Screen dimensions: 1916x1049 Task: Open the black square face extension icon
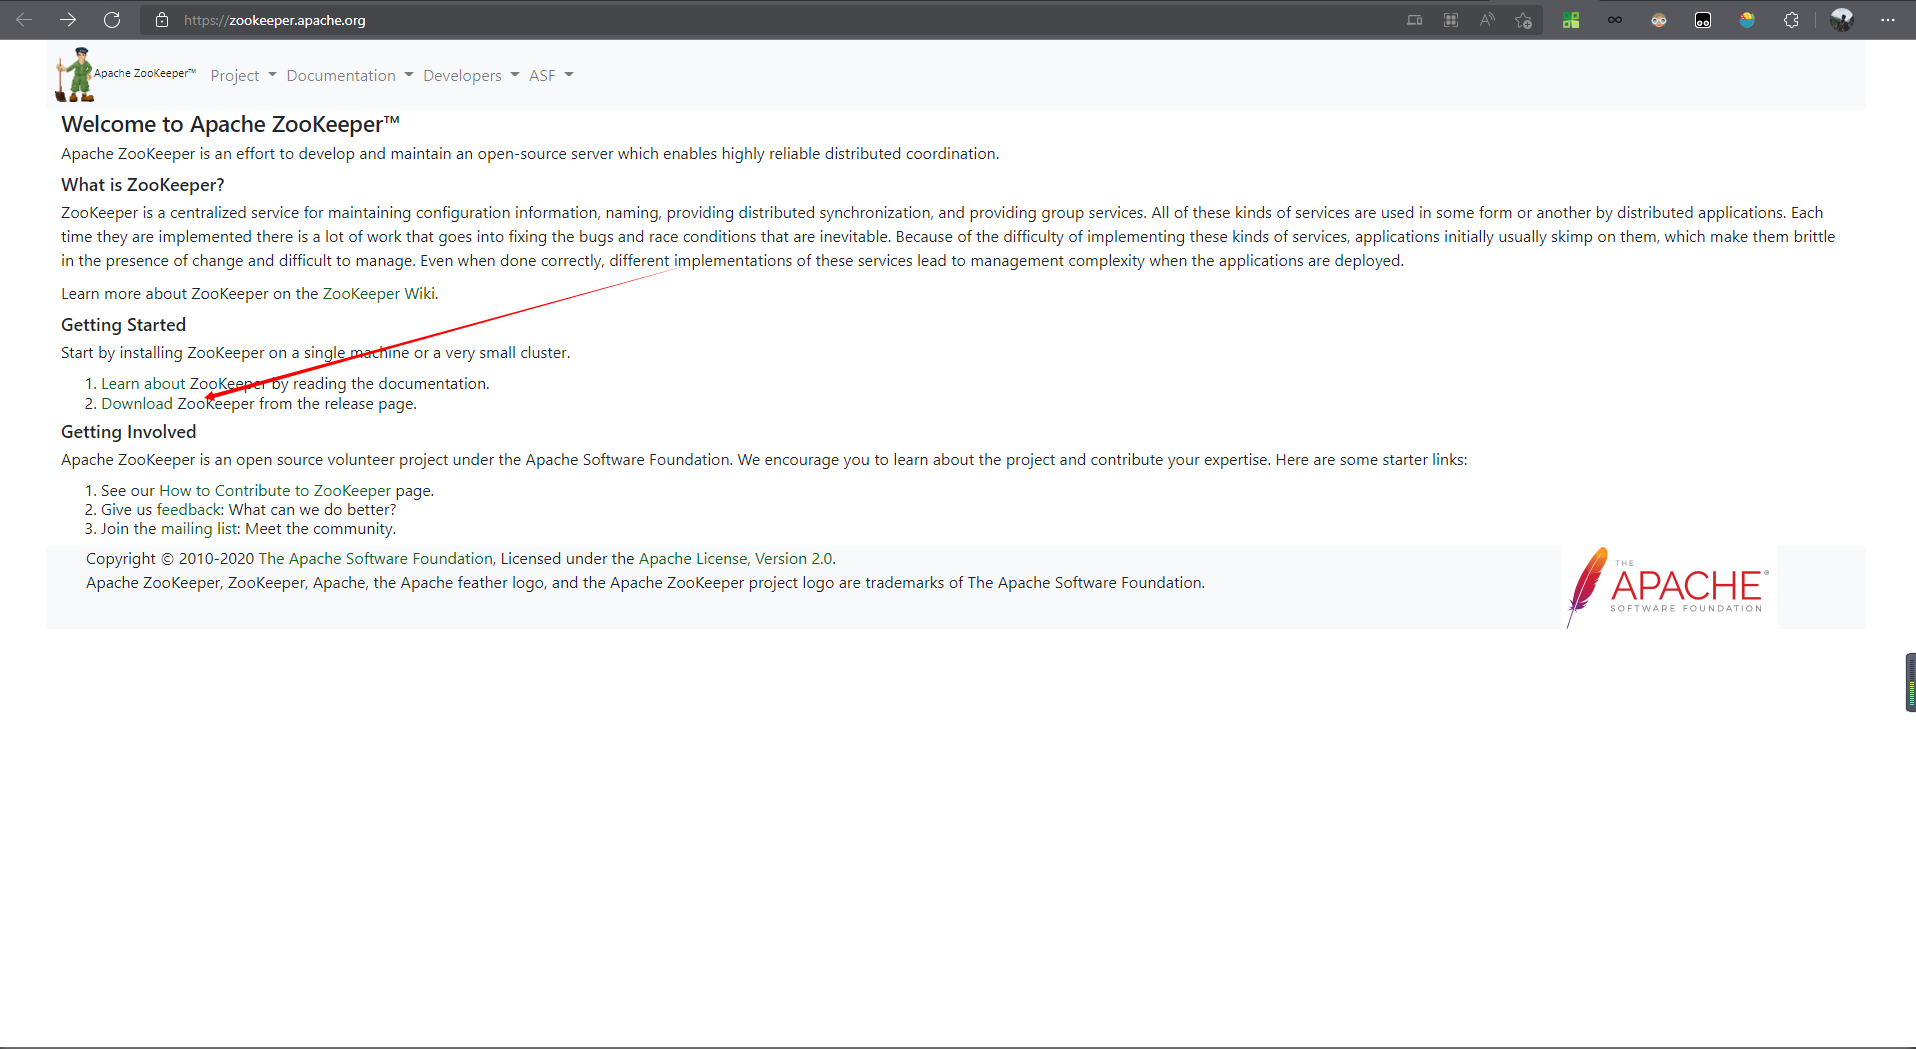tap(1703, 20)
